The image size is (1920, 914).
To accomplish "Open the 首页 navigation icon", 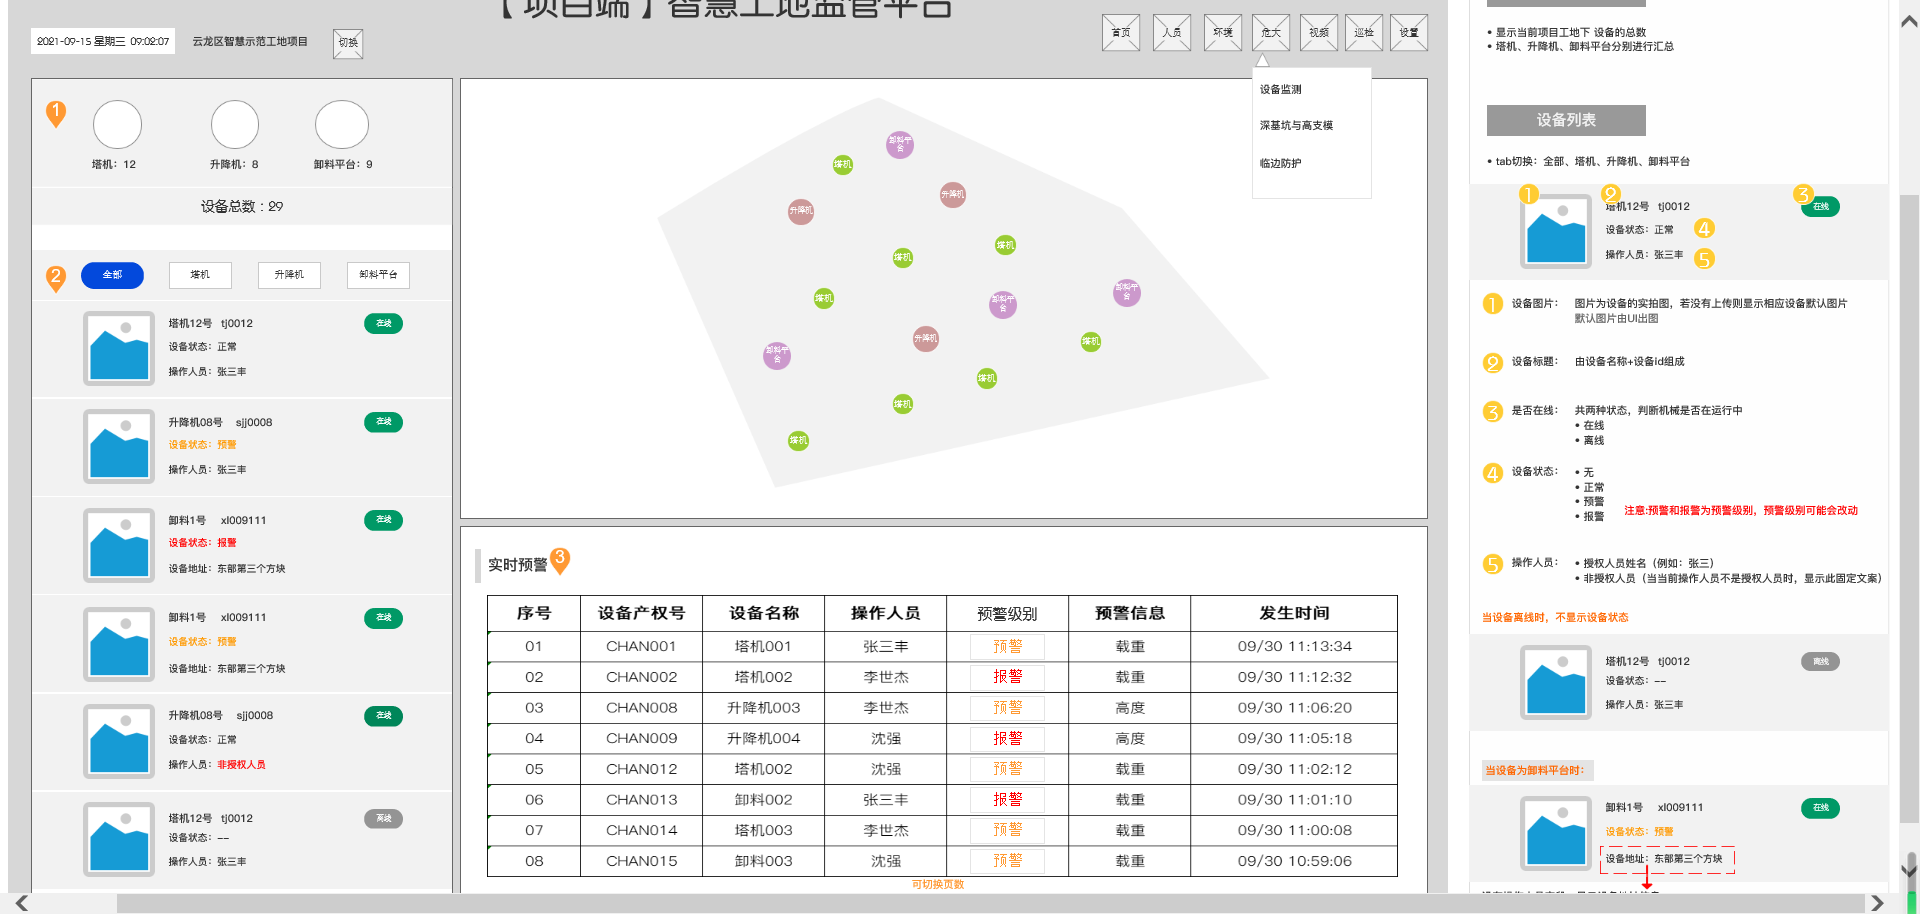I will pos(1121,33).
